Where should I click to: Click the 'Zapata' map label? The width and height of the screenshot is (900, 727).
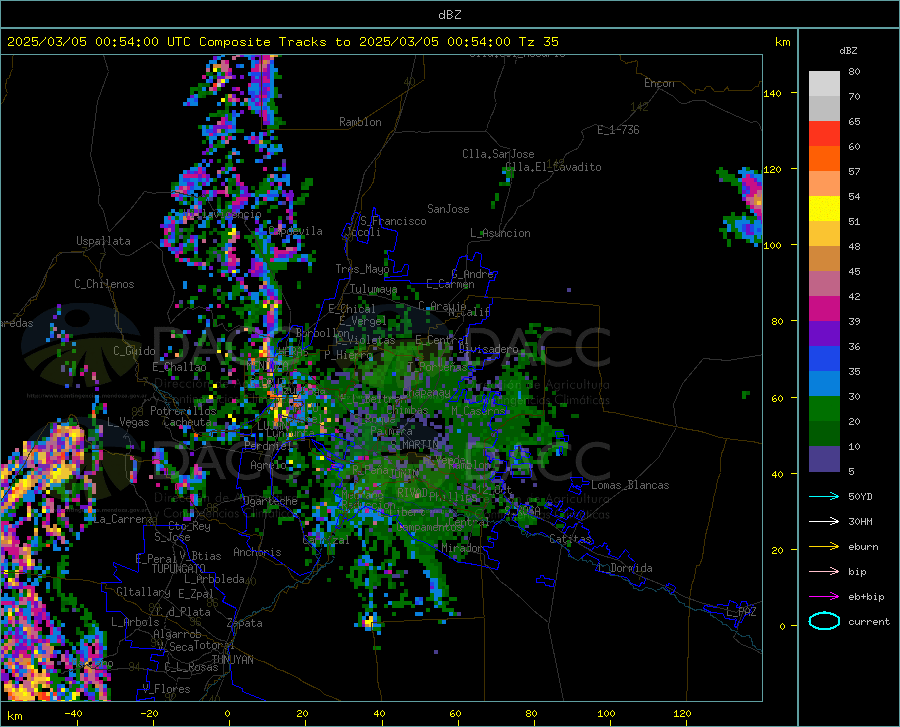click(x=245, y=623)
